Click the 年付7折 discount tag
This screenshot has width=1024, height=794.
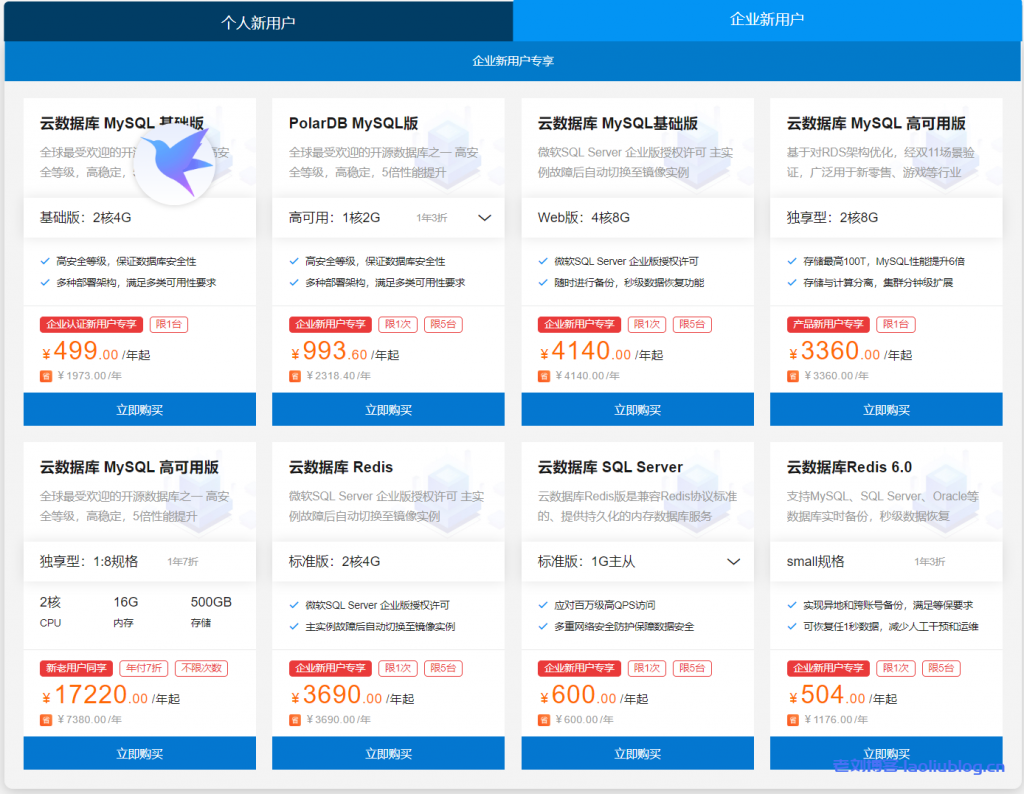click(144, 668)
